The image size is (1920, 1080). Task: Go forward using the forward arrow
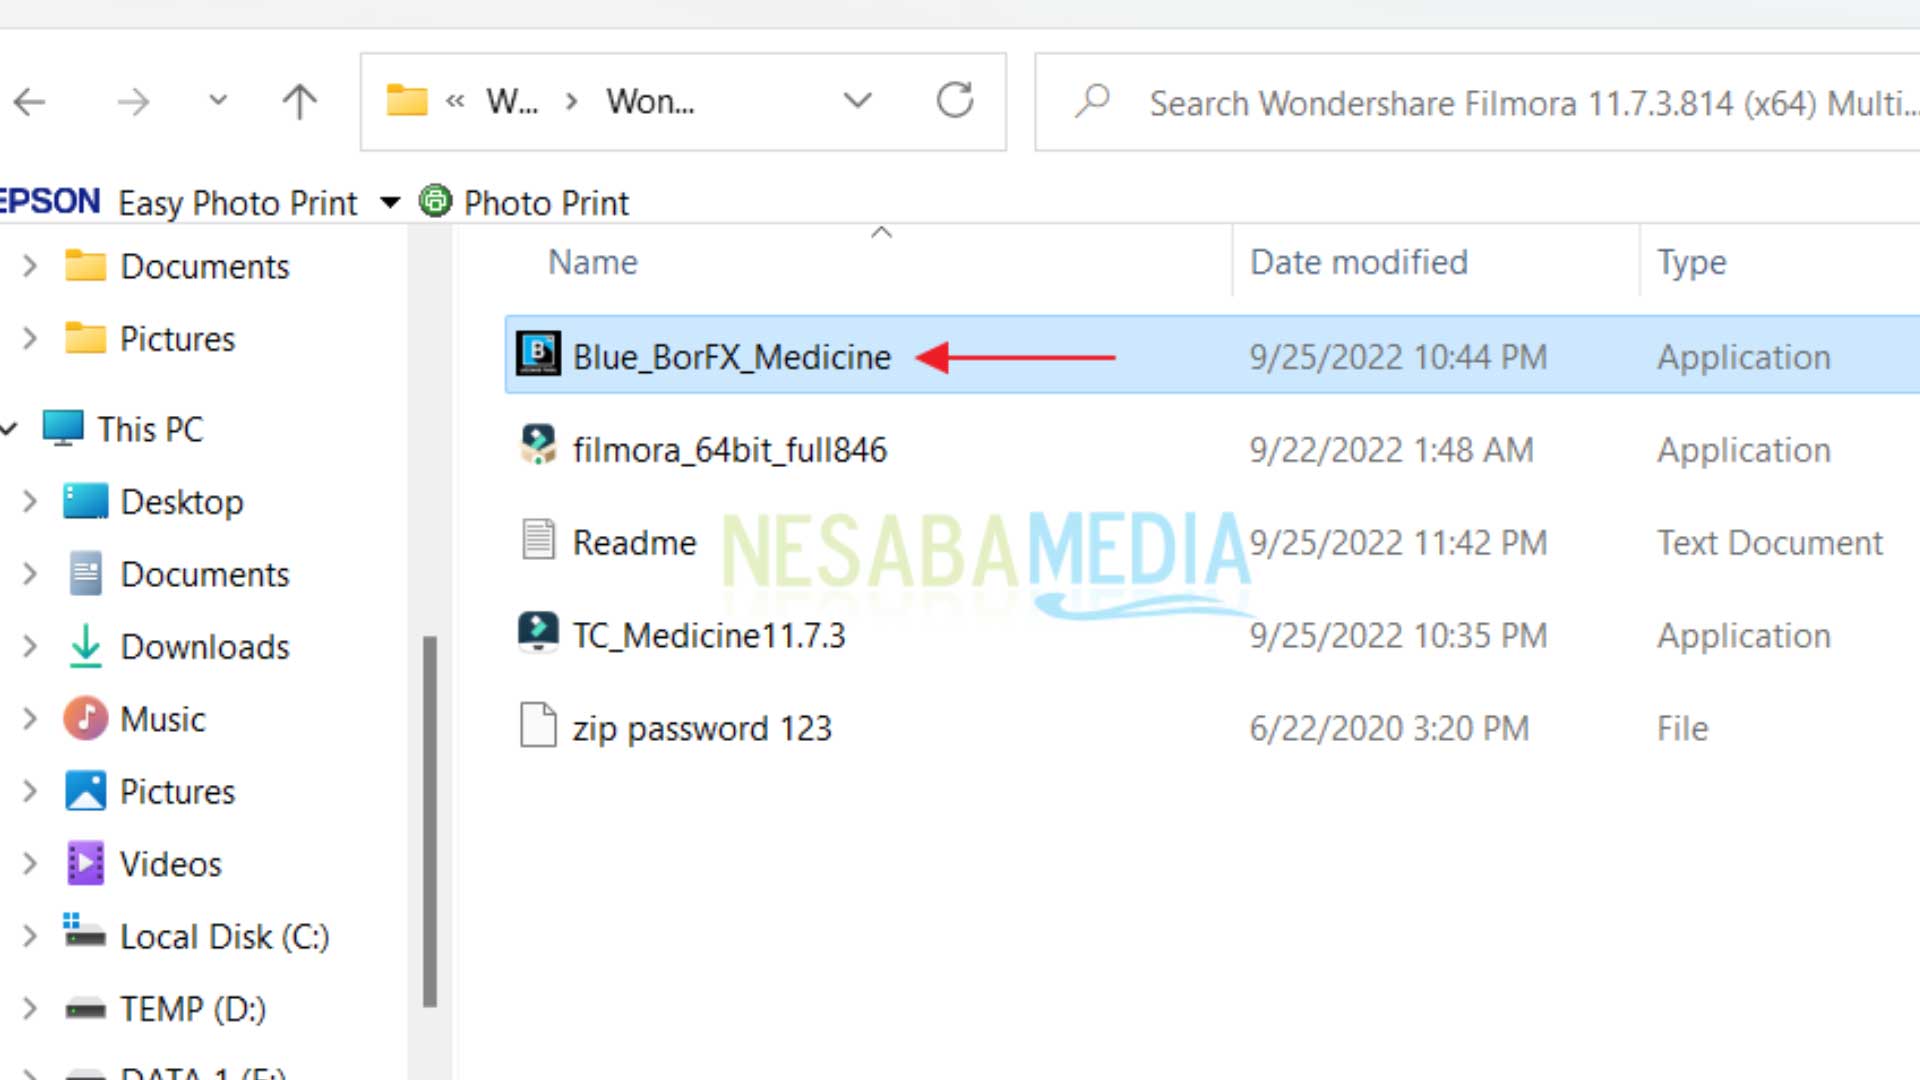132,101
